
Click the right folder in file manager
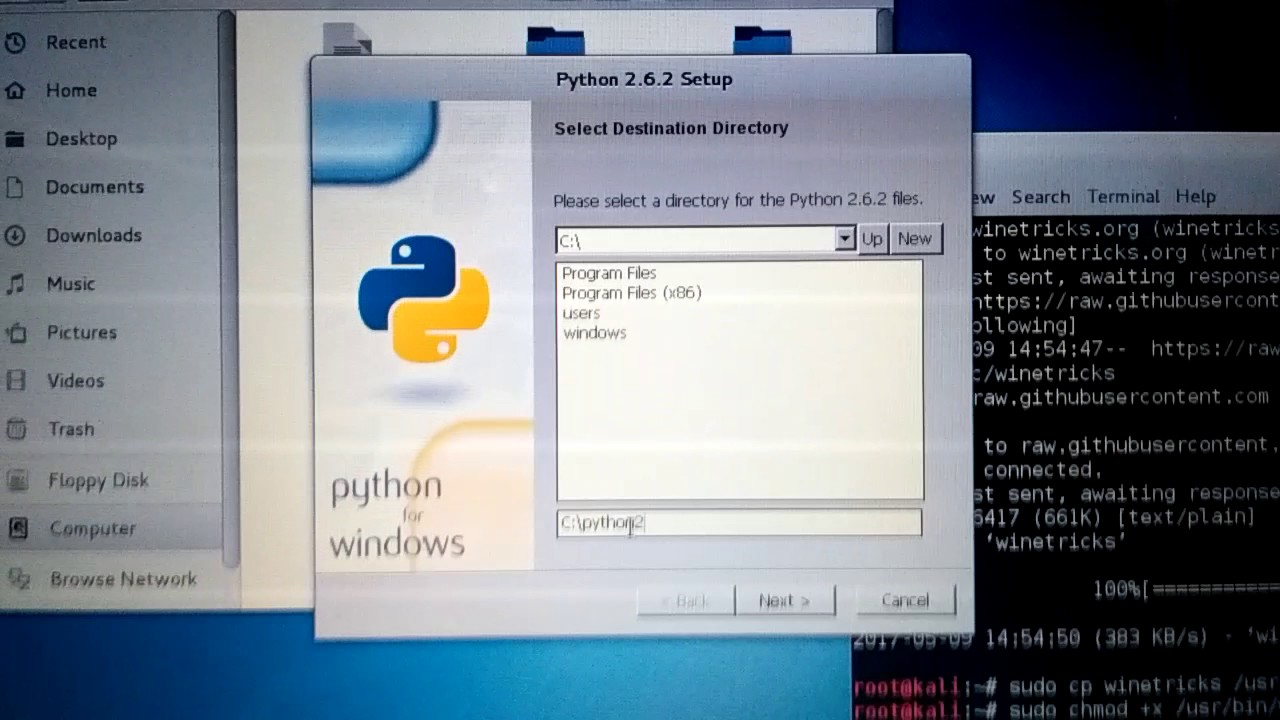(x=762, y=39)
